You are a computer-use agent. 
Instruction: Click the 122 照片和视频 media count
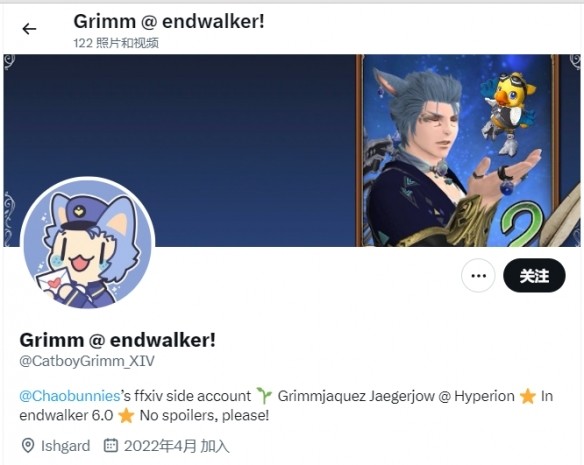[x=116, y=43]
